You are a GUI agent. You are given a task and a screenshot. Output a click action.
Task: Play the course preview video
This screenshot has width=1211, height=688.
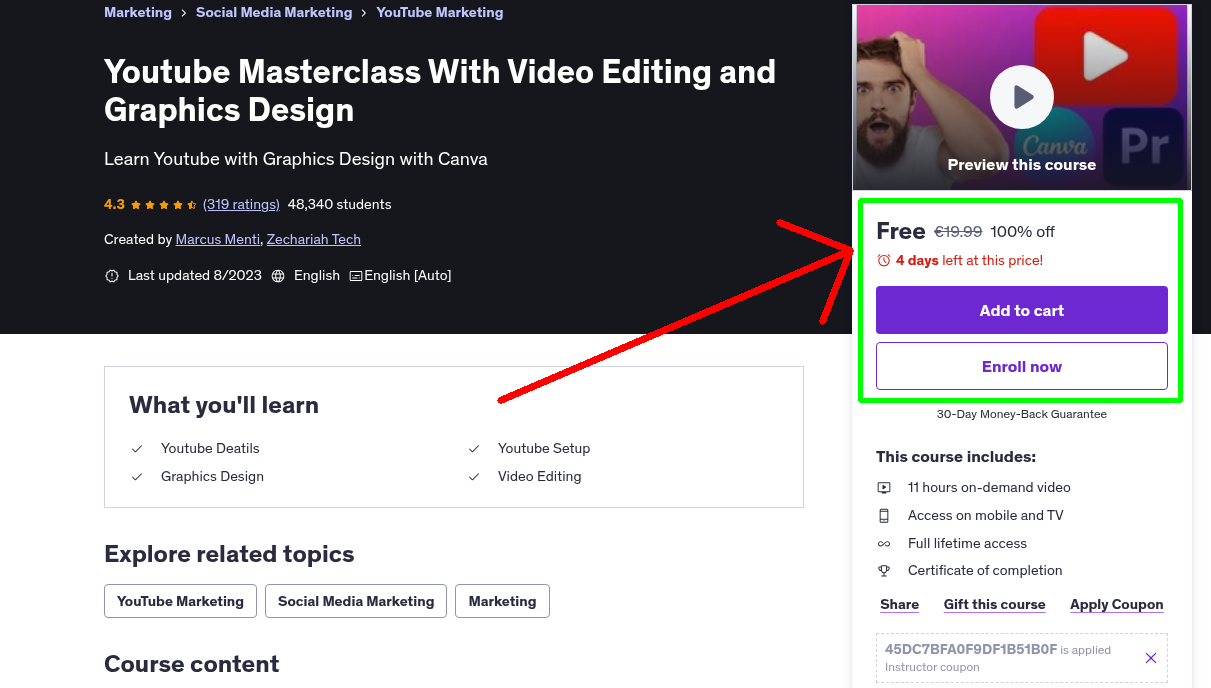1021,97
